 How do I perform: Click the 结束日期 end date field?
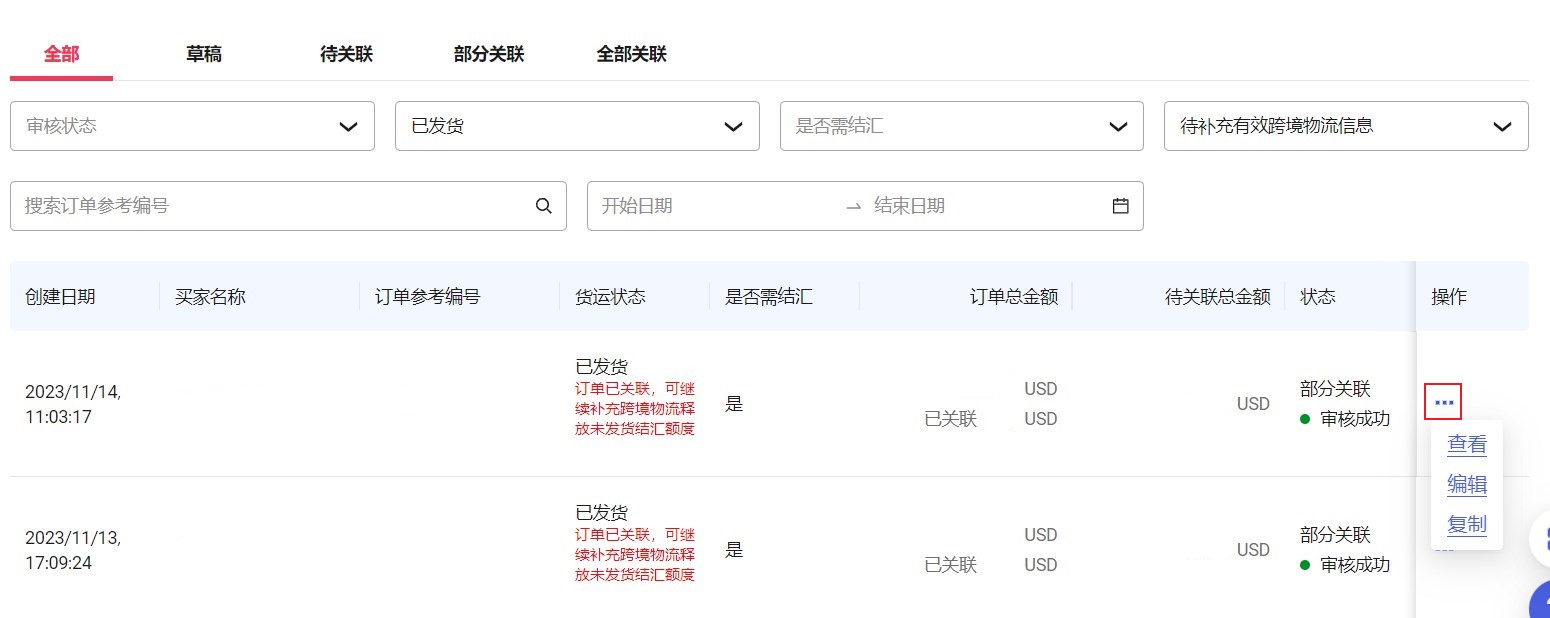click(x=960, y=206)
